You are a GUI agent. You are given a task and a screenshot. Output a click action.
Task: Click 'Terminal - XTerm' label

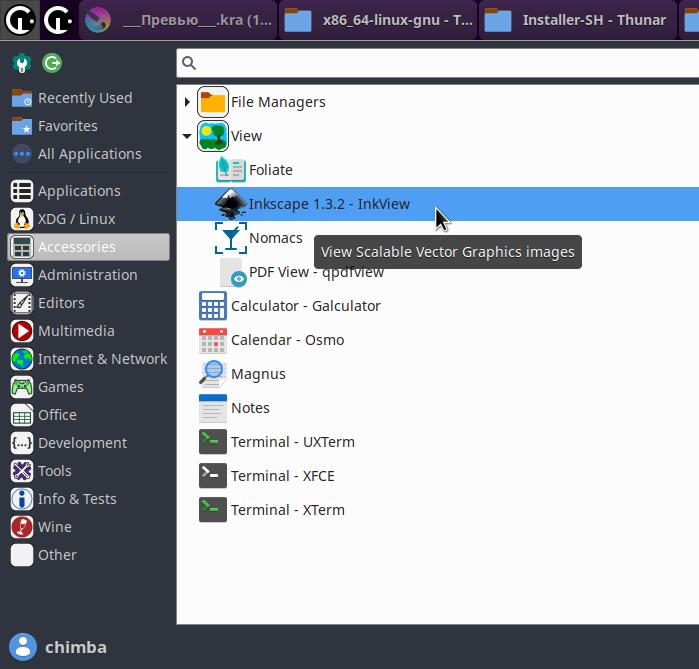(x=288, y=510)
